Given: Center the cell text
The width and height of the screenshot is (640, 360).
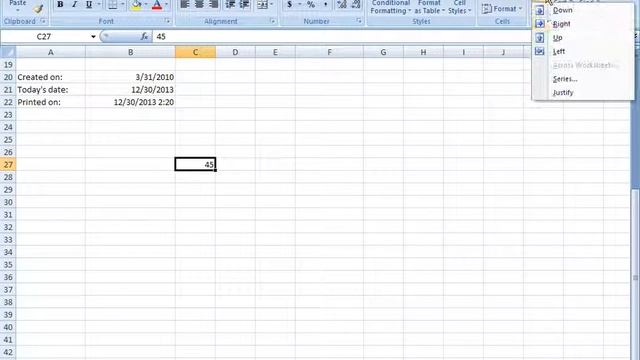Looking at the screenshot, I should (x=199, y=4).
